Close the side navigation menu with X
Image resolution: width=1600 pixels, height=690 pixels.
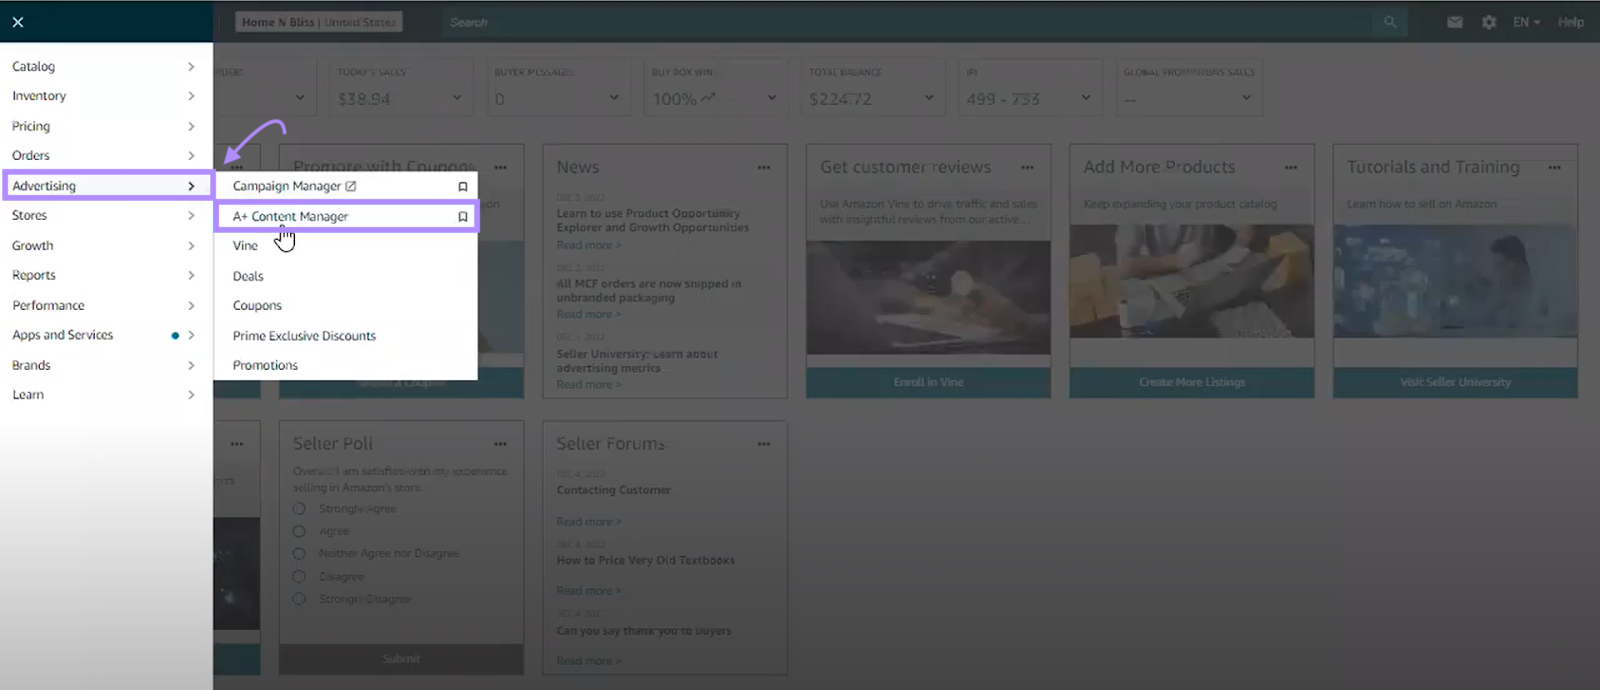(18, 22)
